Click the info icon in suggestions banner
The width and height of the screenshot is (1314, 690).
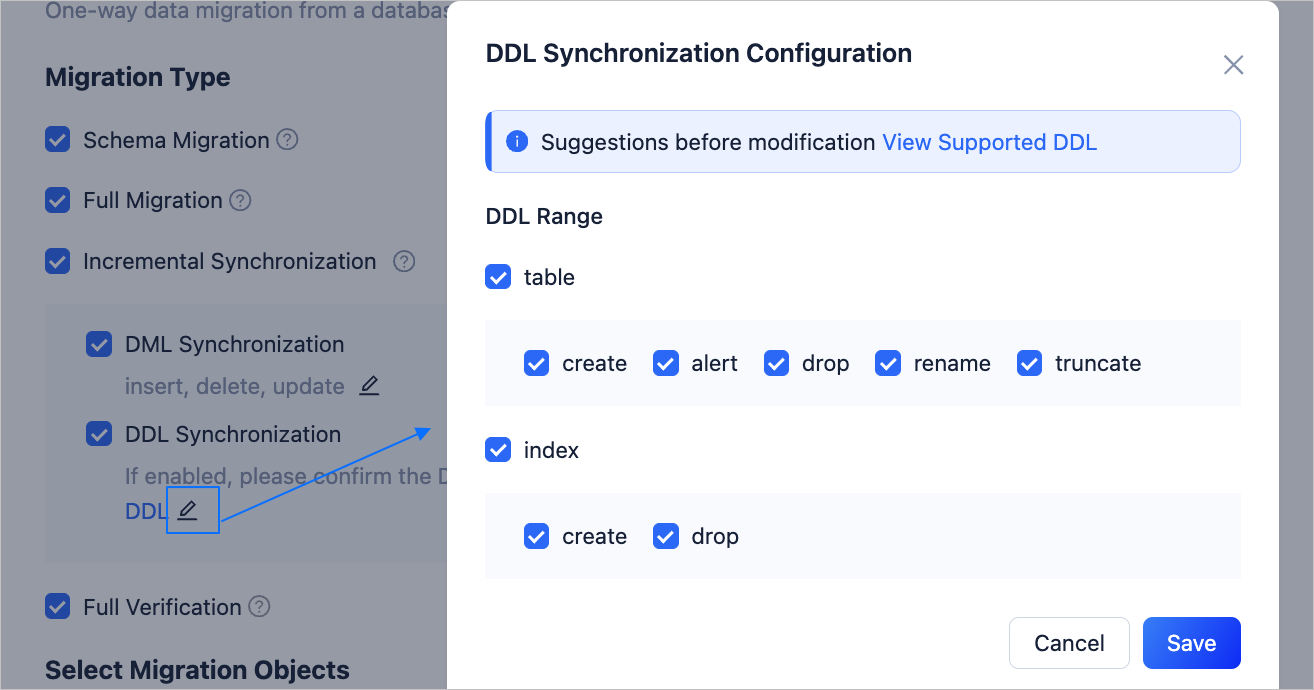point(517,142)
